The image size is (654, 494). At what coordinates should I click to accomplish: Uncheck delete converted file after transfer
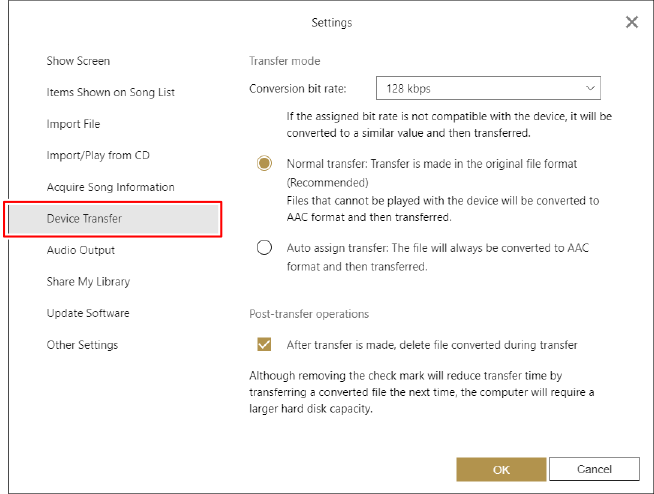click(x=264, y=345)
